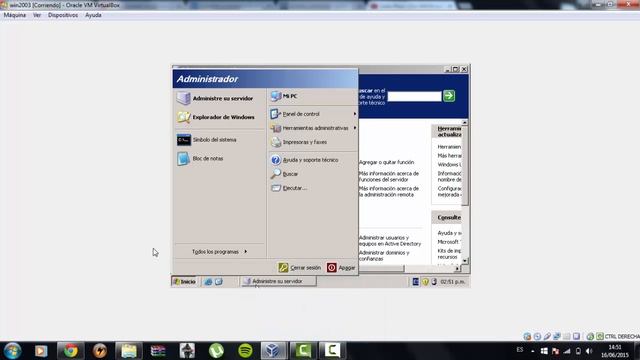Viewport: 640px width, 360px height.
Task: Open Herramientas administrativas entry
Action: point(309,128)
